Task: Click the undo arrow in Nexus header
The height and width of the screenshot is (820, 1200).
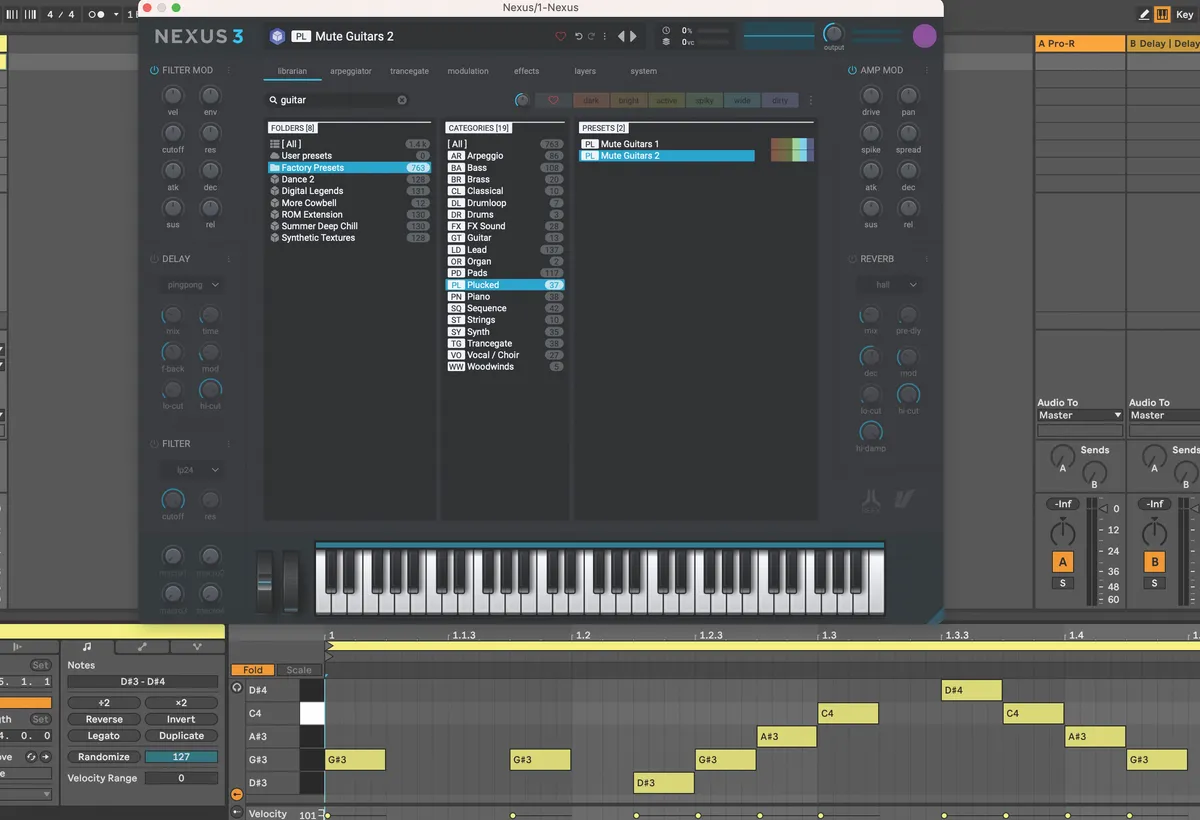Action: 578,37
